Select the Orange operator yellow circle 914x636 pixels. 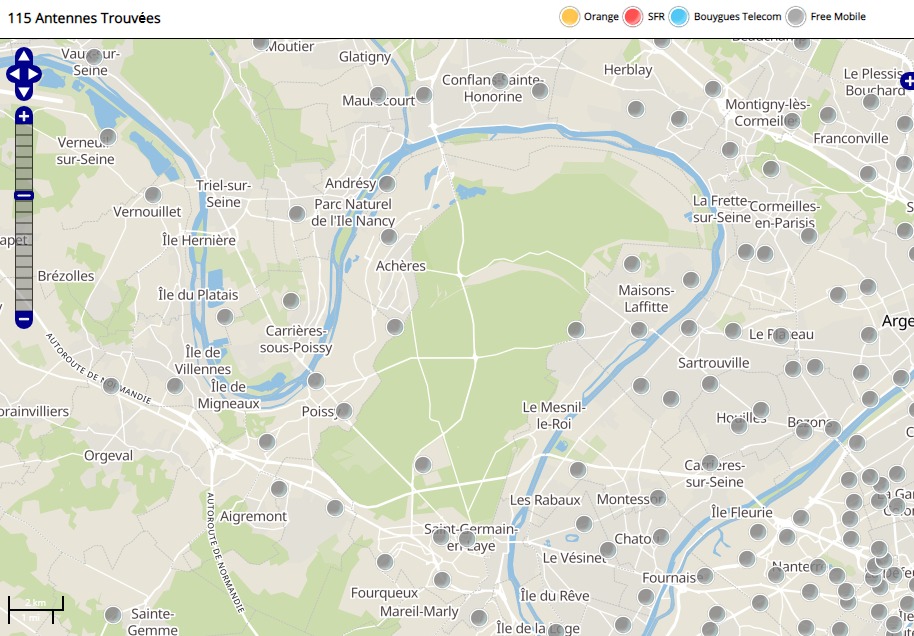click(570, 17)
